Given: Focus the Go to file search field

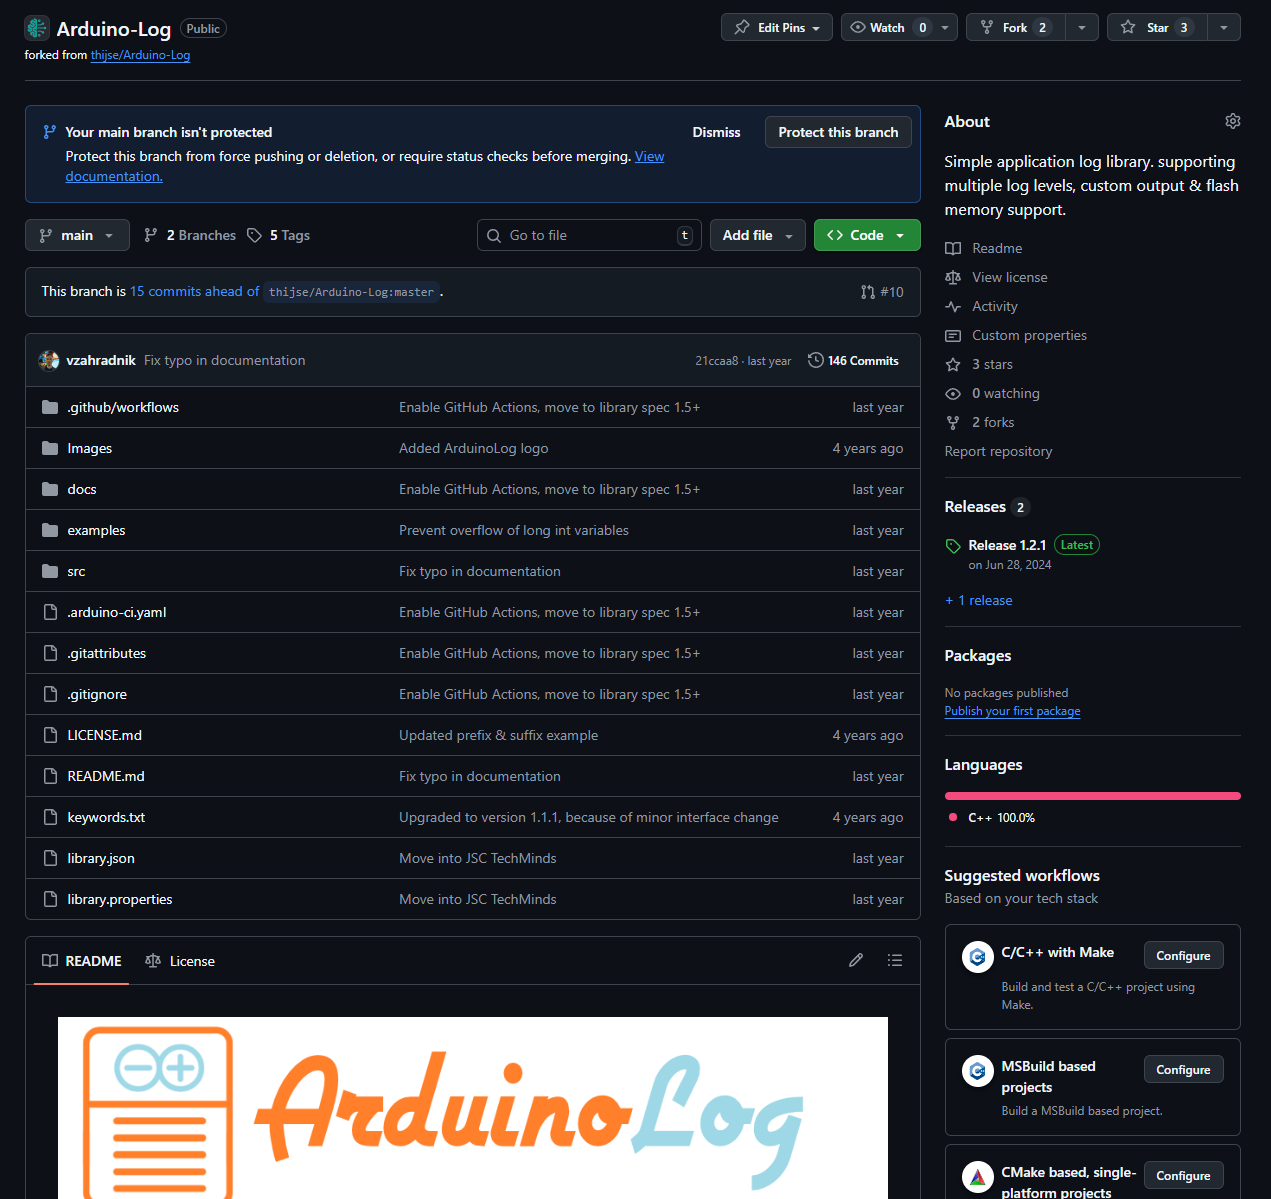Looking at the screenshot, I should click(589, 235).
